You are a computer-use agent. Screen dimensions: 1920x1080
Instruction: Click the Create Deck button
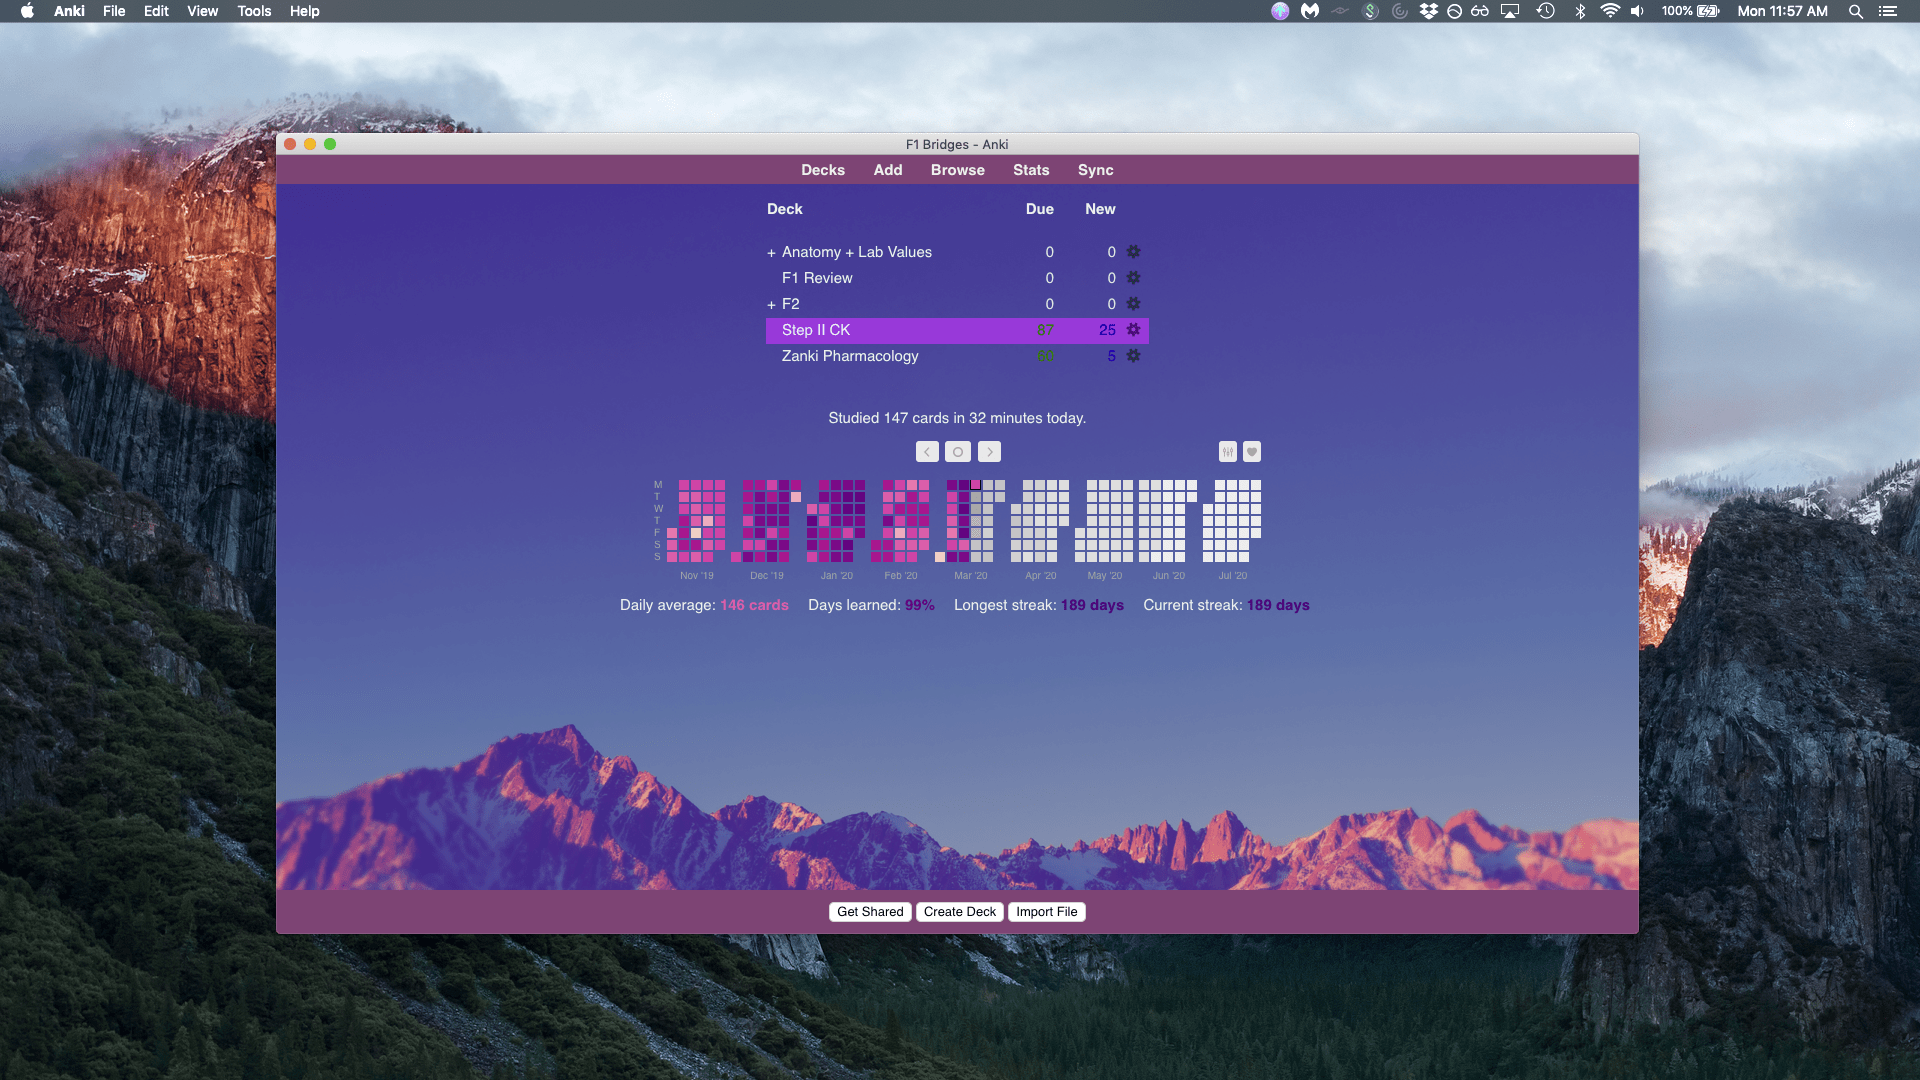click(x=959, y=912)
